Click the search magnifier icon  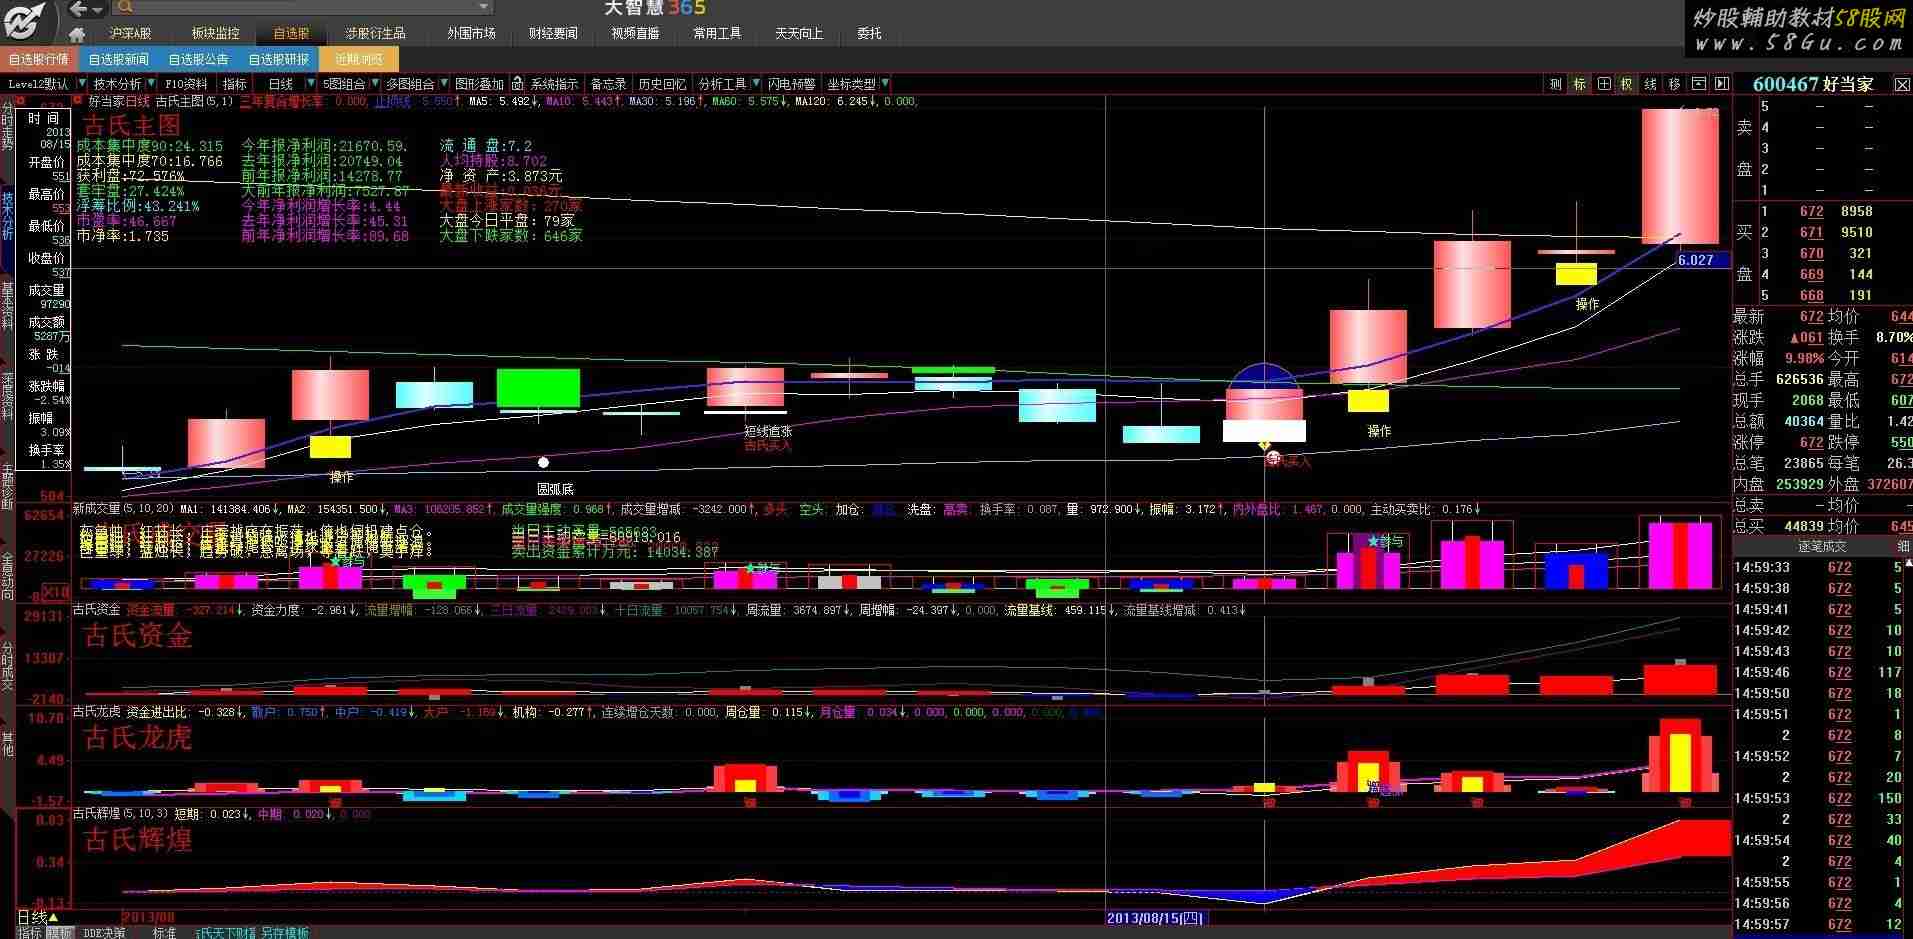(123, 8)
